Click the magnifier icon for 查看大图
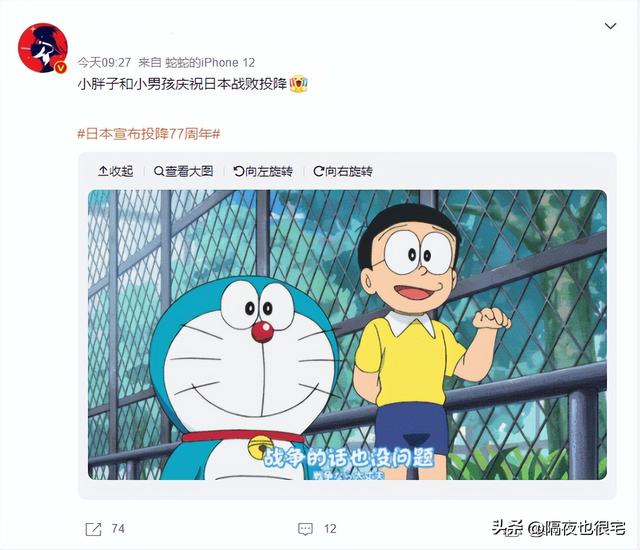The image size is (640, 550). tap(159, 171)
